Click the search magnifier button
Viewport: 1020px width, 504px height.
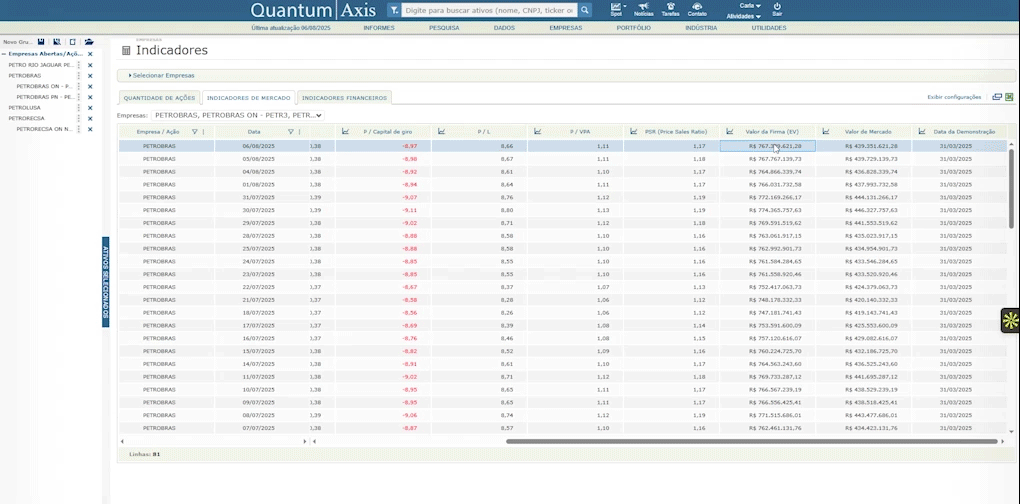pos(585,10)
